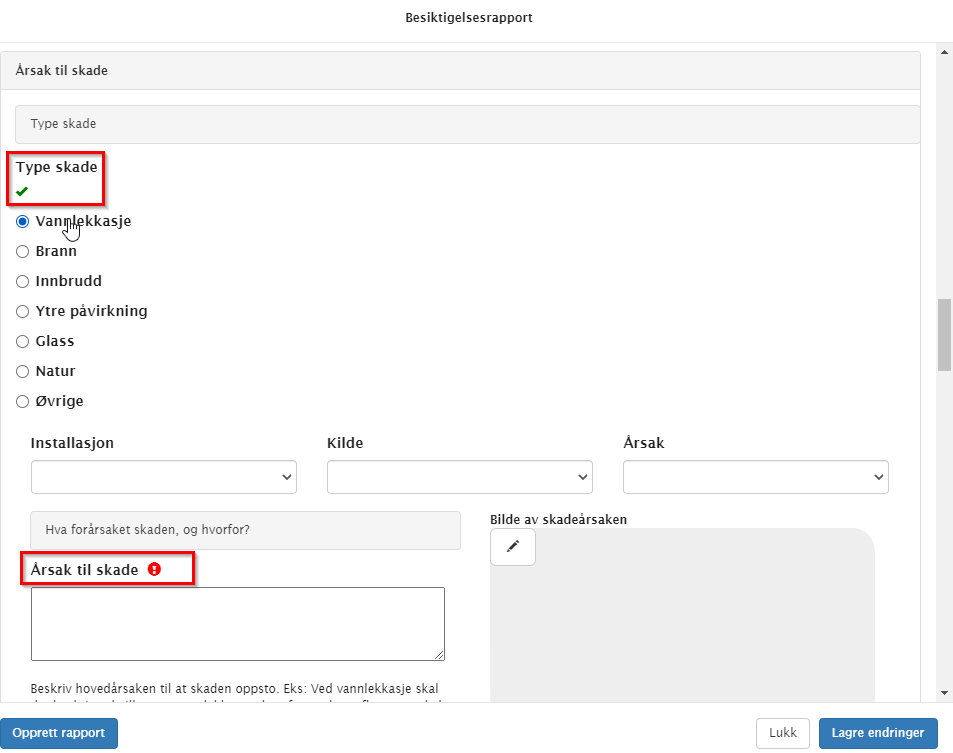This screenshot has height=753, width=953.
Task: Choose Natur as damage type
Action: point(23,372)
